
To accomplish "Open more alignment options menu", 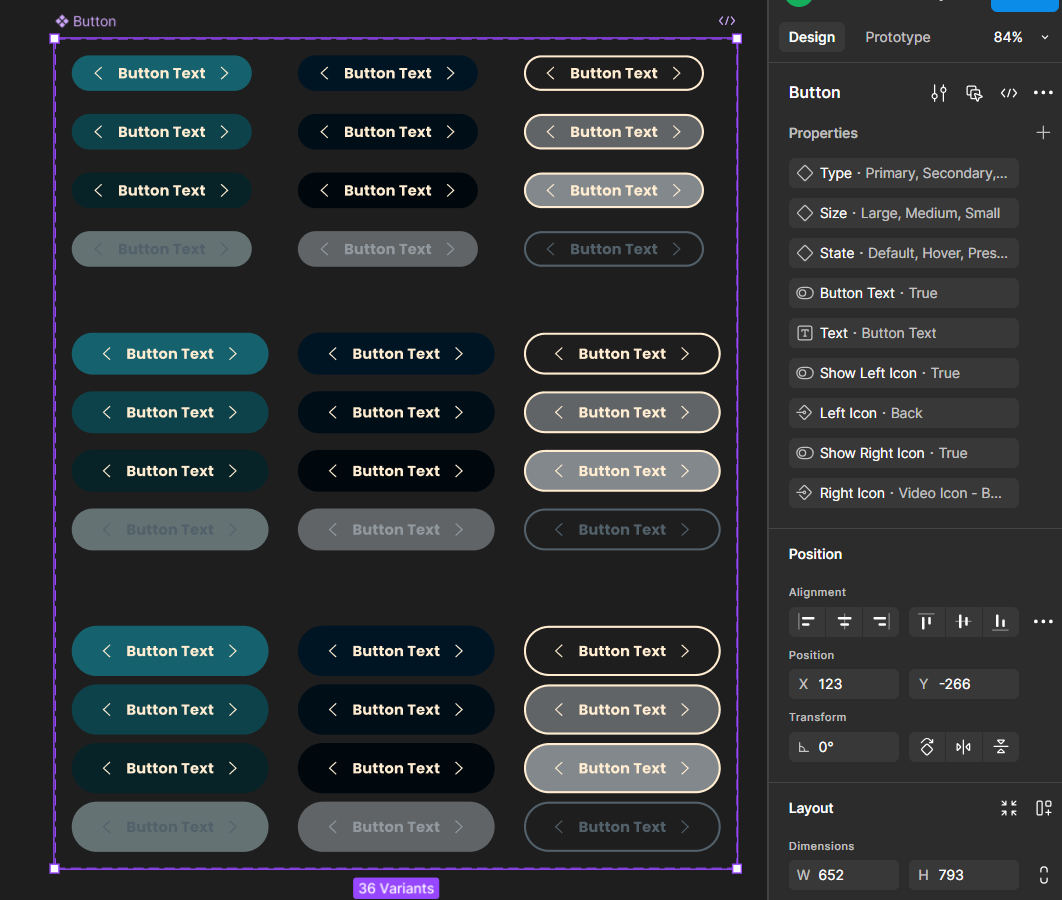I will 1043,622.
